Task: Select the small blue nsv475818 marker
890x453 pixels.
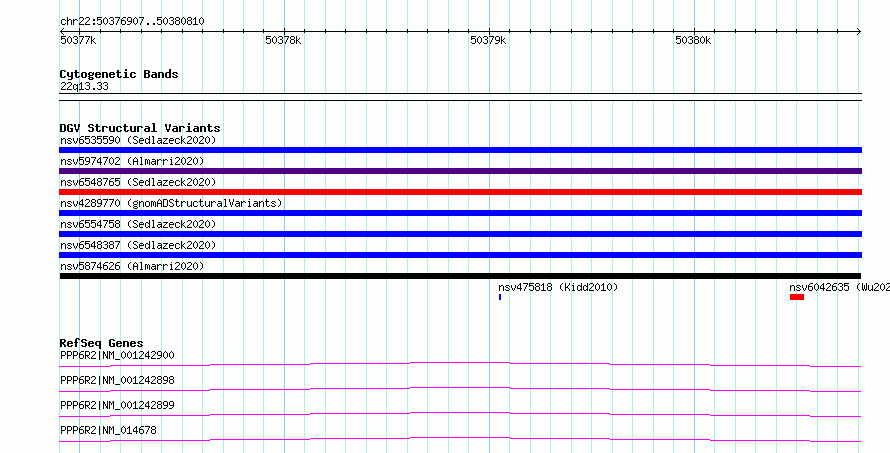Action: point(500,297)
